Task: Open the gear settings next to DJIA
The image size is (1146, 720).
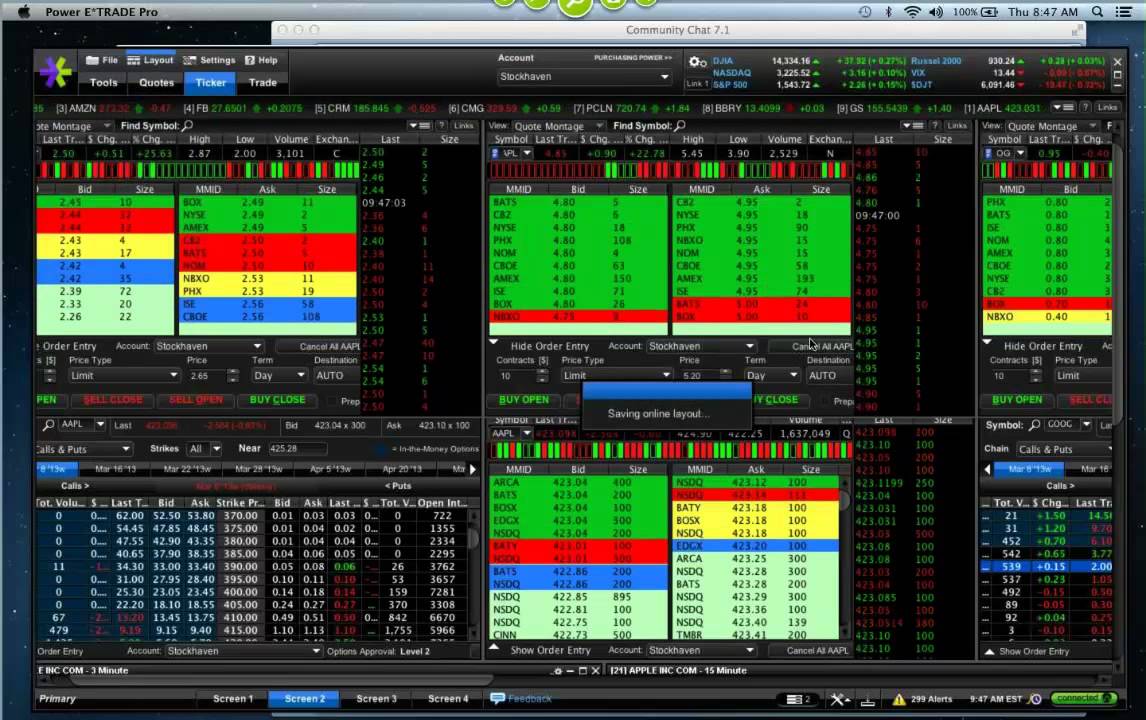Action: [x=697, y=62]
